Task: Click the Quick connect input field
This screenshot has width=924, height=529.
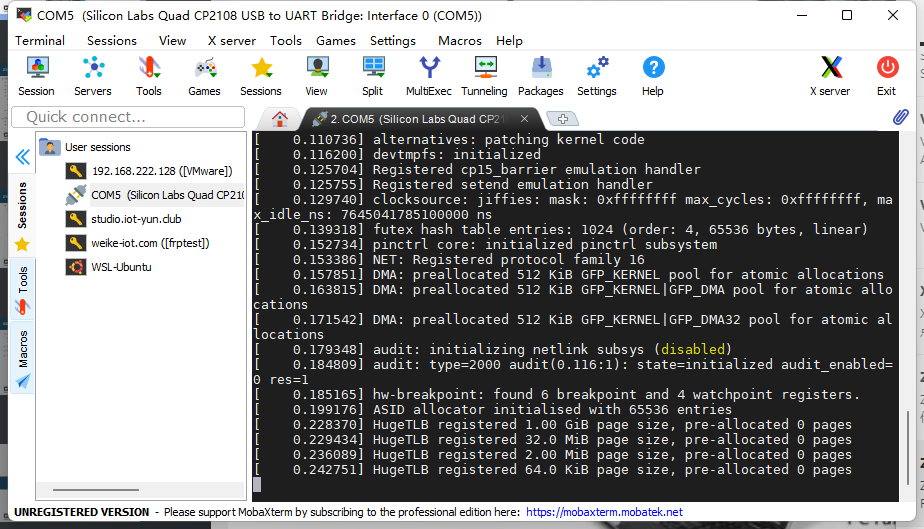Action: (x=128, y=117)
